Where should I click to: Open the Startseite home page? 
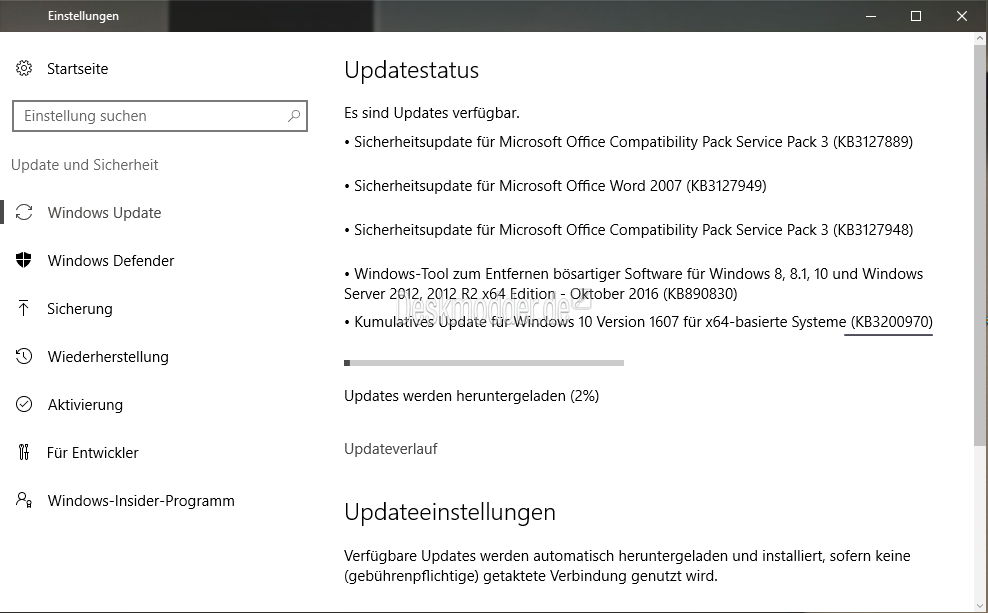(x=78, y=69)
